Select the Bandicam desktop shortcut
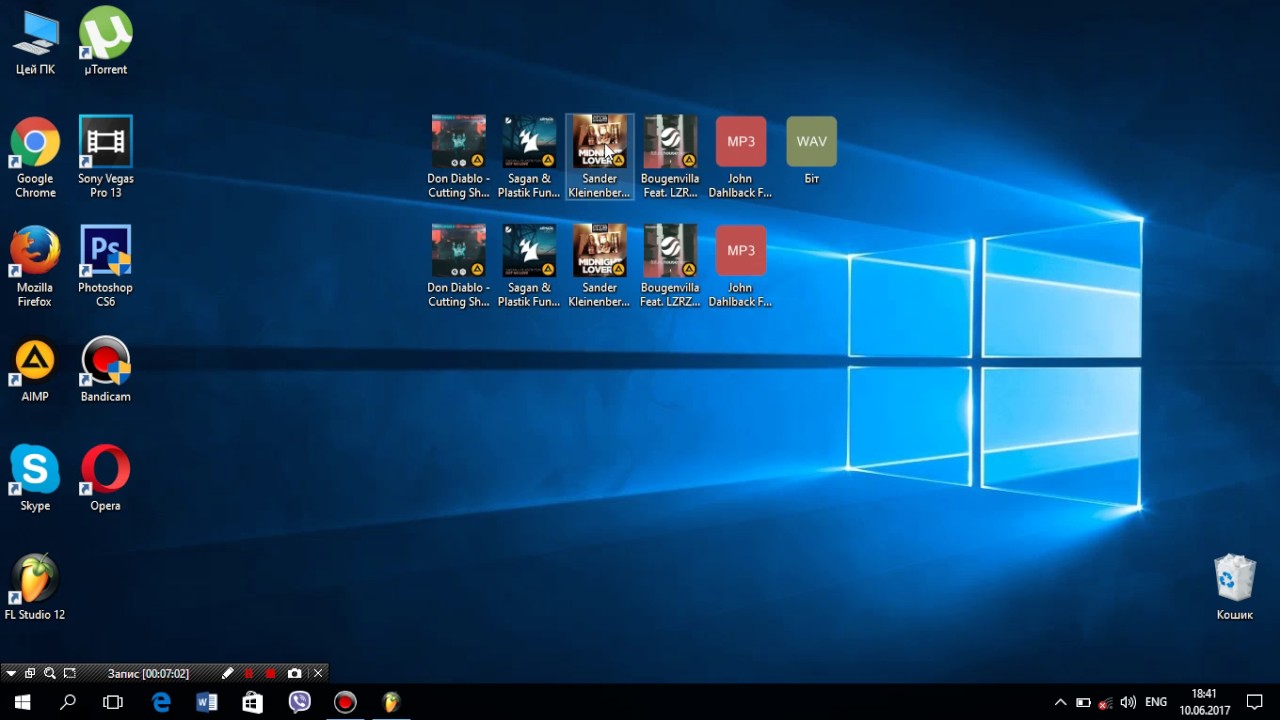Screen dimensions: 1280x720 [x=105, y=369]
